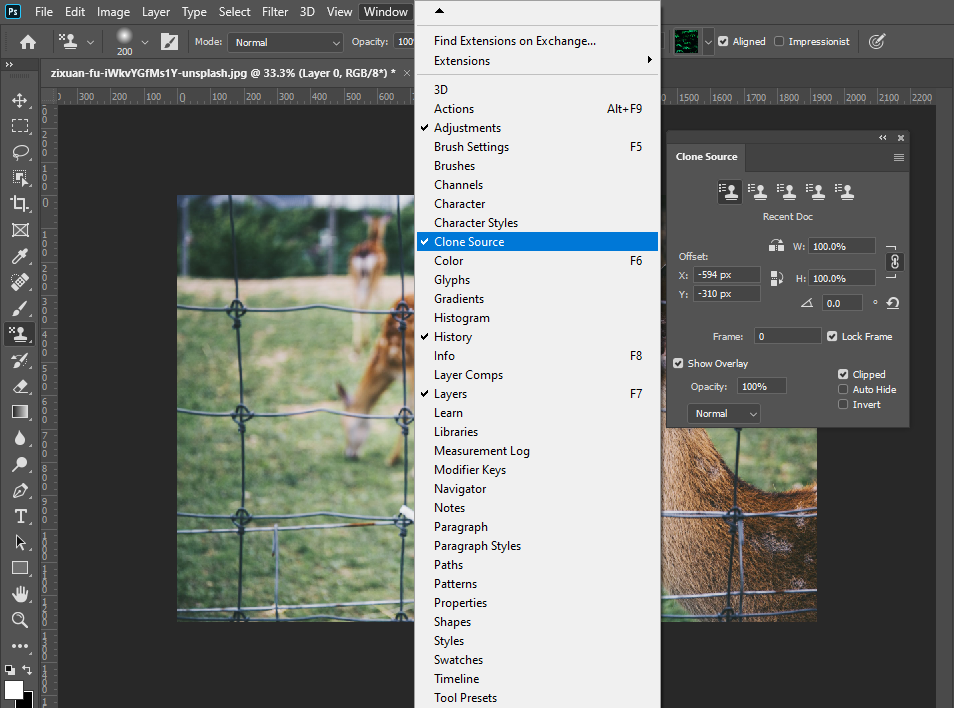
Task: Toggle the Clipped checkbox
Action: [843, 374]
